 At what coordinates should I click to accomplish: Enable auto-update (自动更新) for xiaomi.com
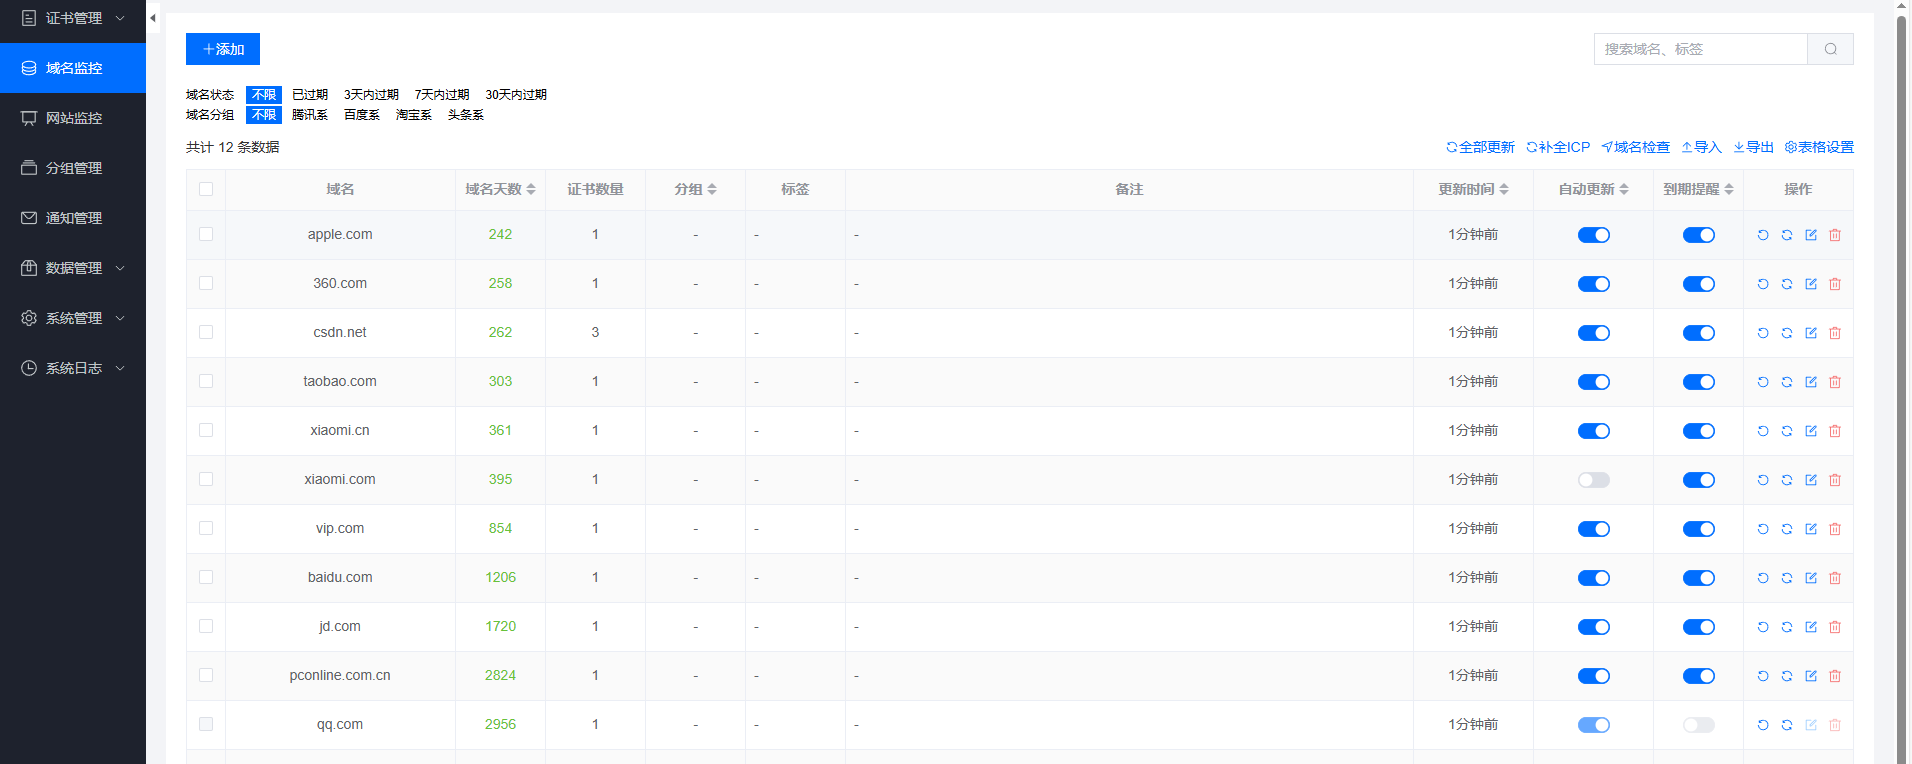1594,480
